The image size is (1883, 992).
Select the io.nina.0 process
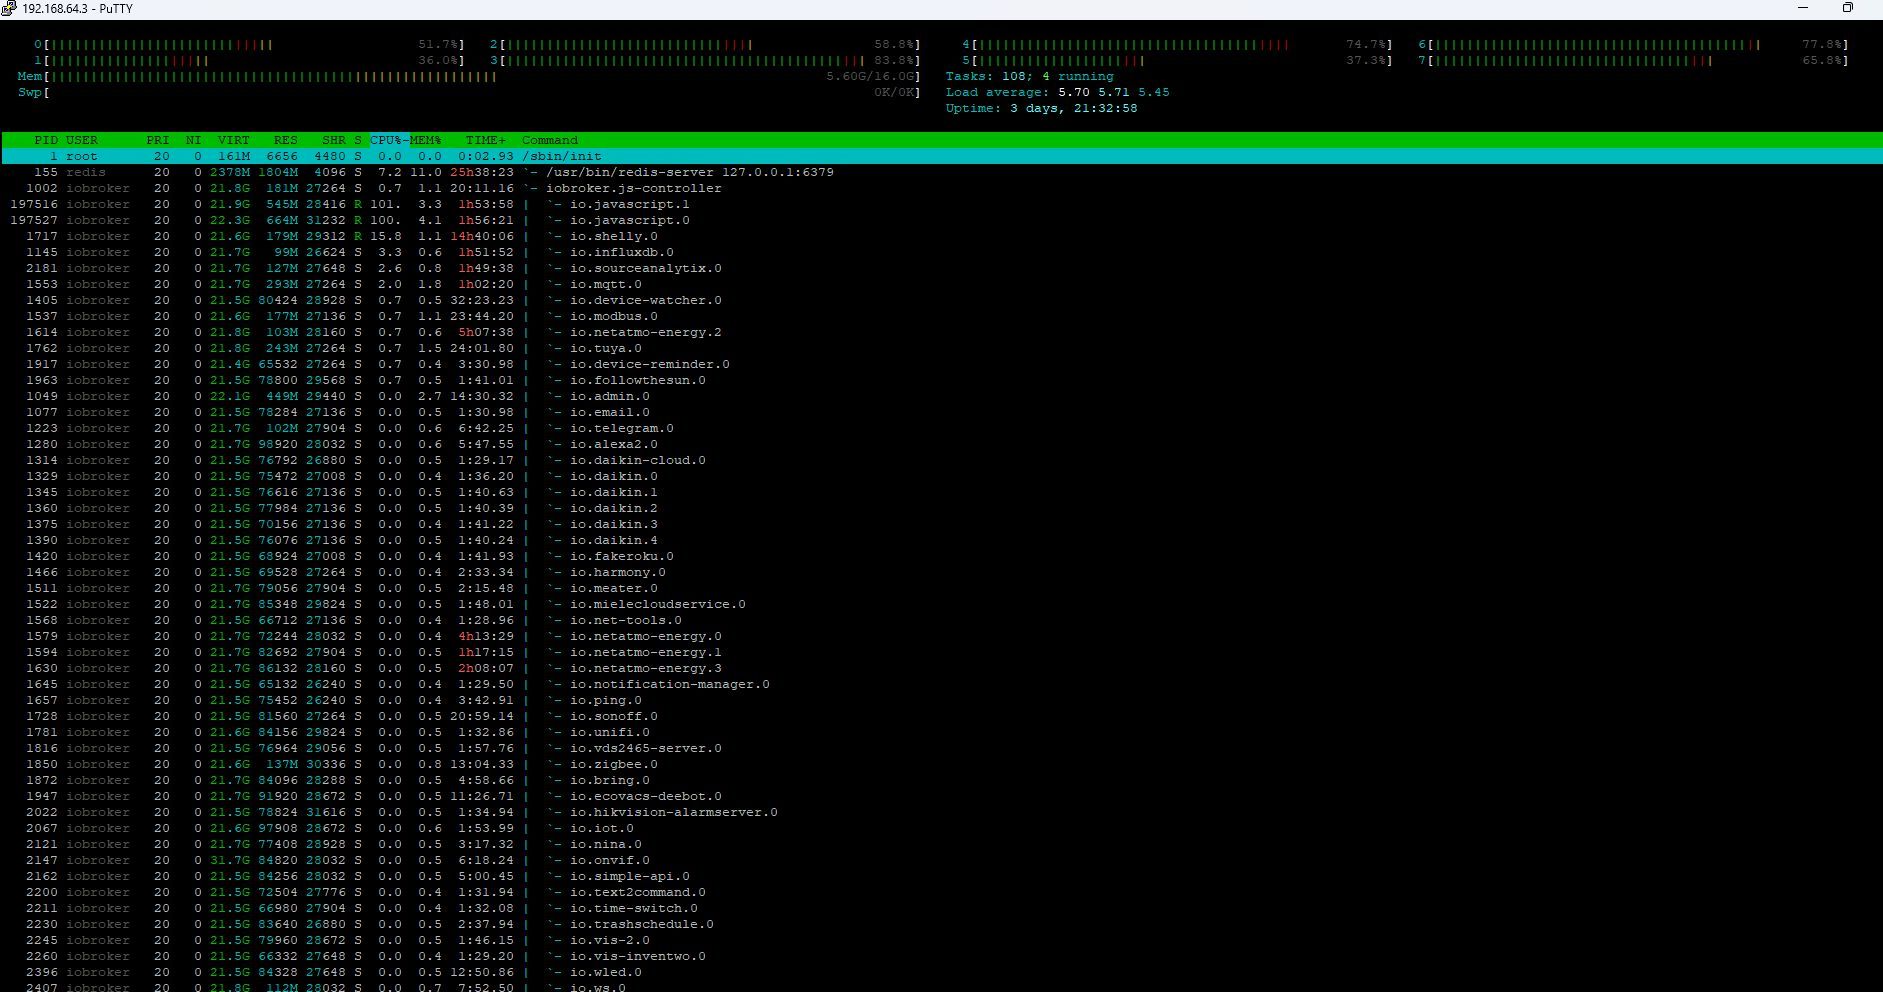tap(941, 844)
